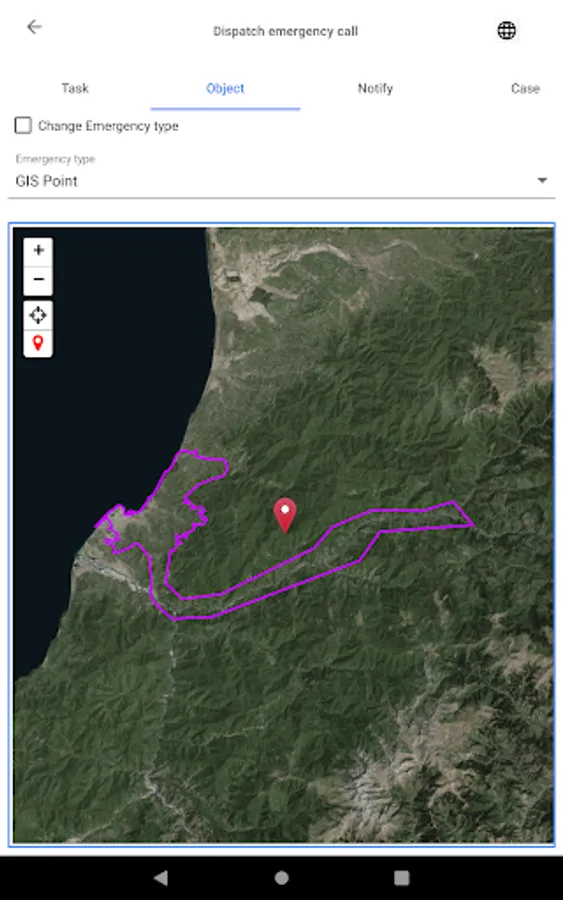Tap Android back navigation triangle
The height and width of the screenshot is (900, 563).
pyautogui.click(x=161, y=877)
